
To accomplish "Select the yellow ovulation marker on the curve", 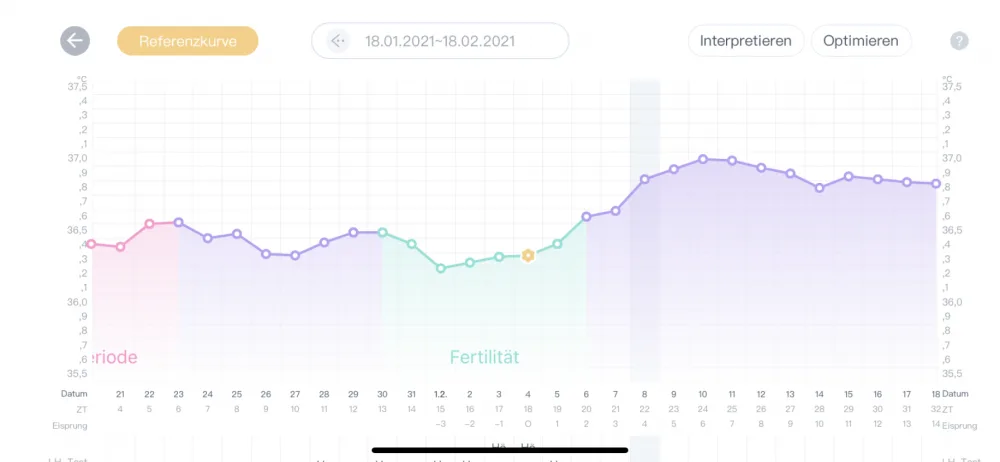I will 527,256.
